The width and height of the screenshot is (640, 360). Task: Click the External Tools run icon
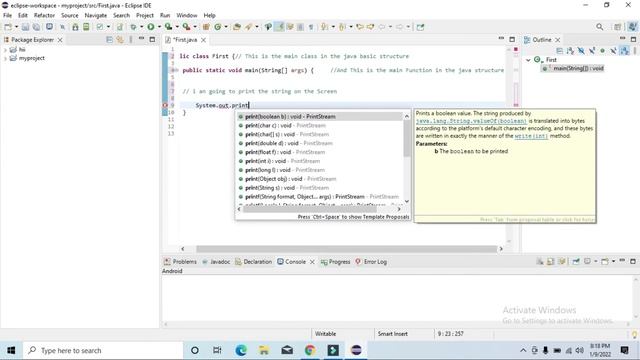[x=186, y=27]
